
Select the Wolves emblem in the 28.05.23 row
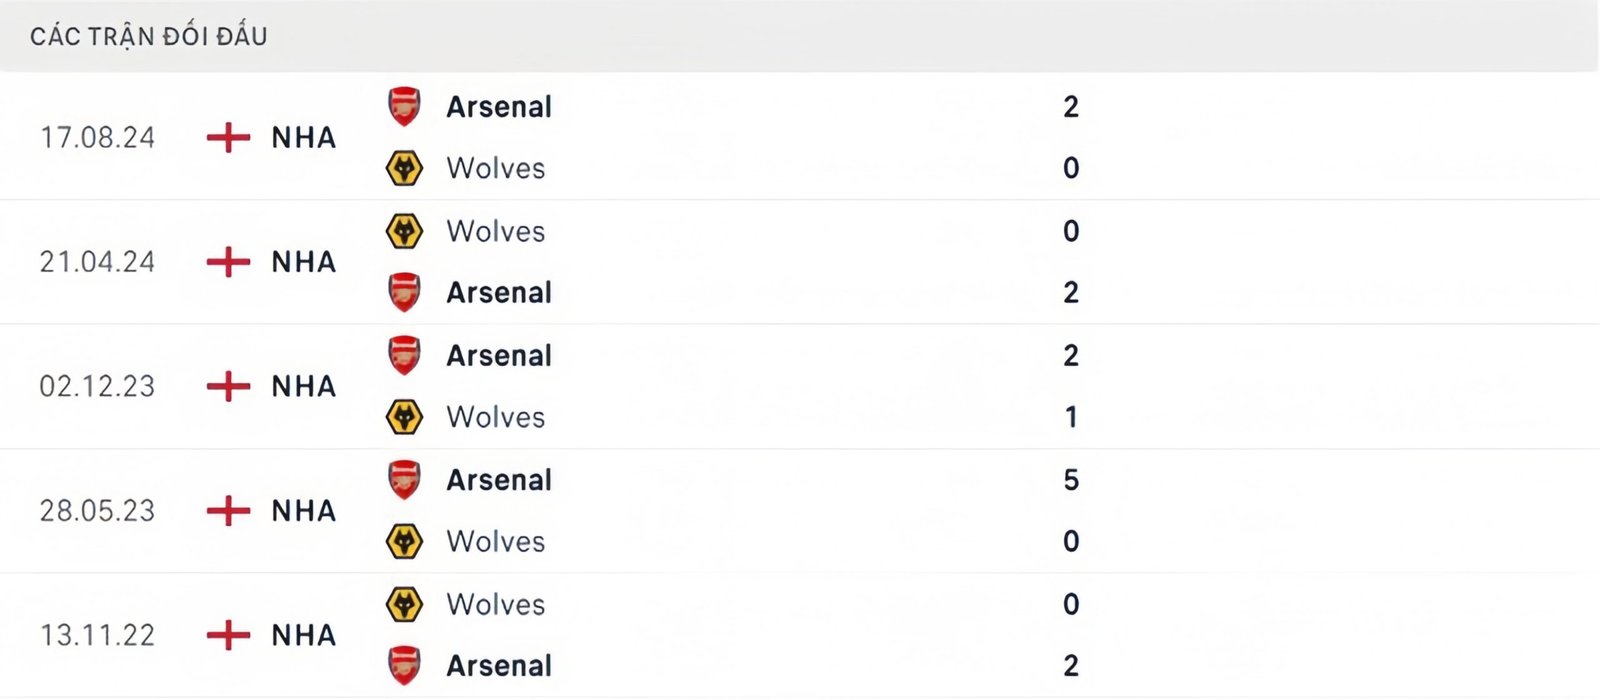pos(404,541)
